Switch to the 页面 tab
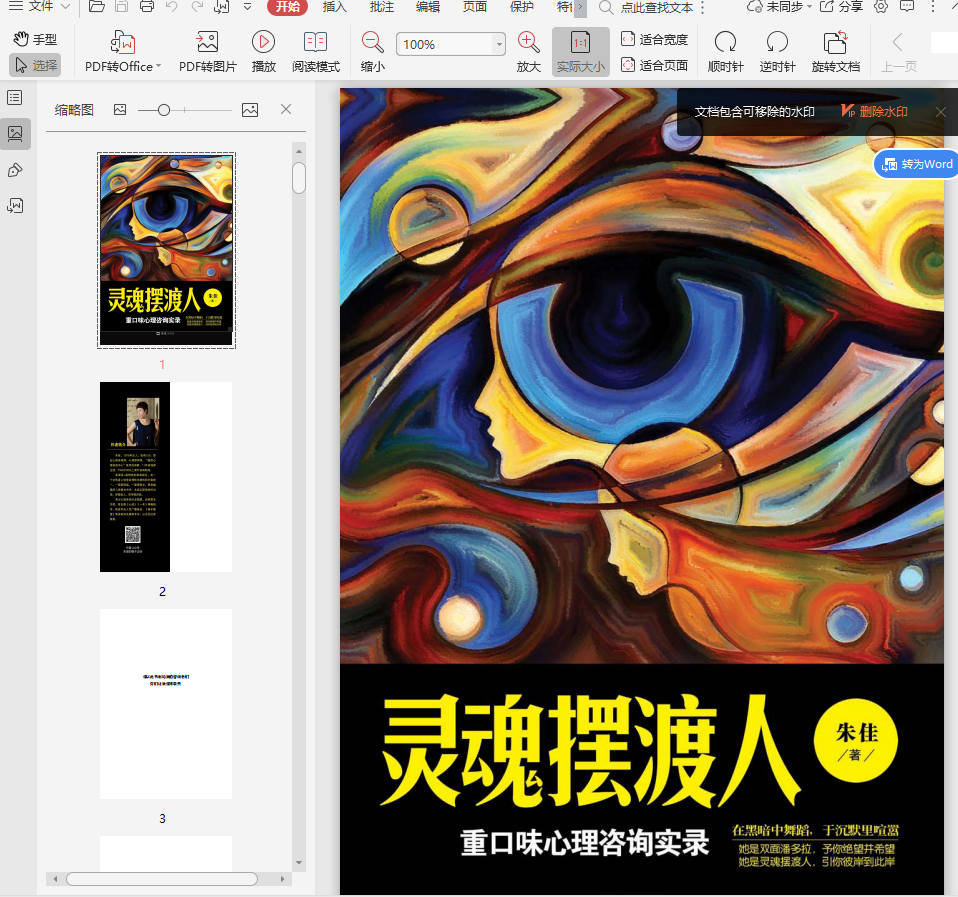This screenshot has width=958, height=897. (x=475, y=7)
